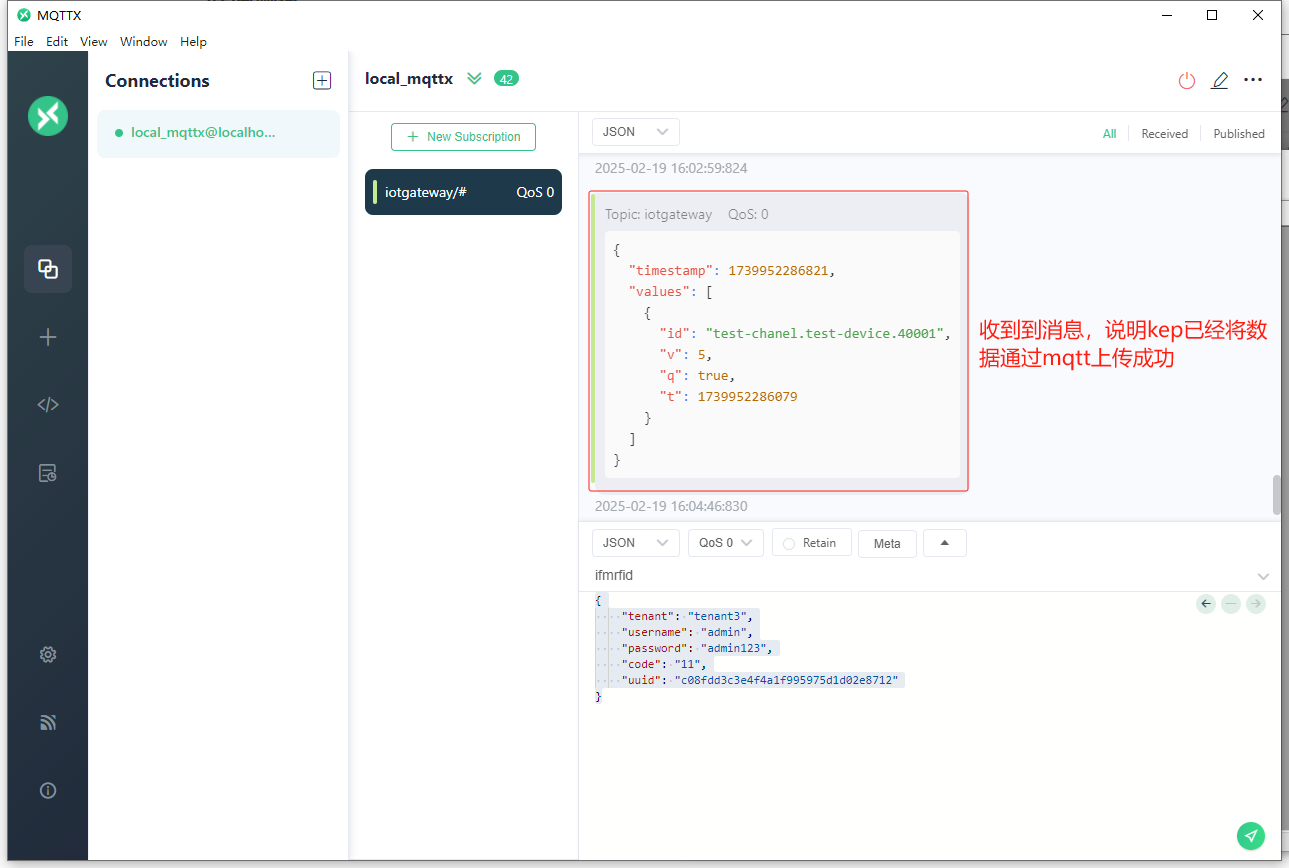Select the iotgateway/# subscription
Viewport: 1289px width, 868px height.
tap(463, 192)
